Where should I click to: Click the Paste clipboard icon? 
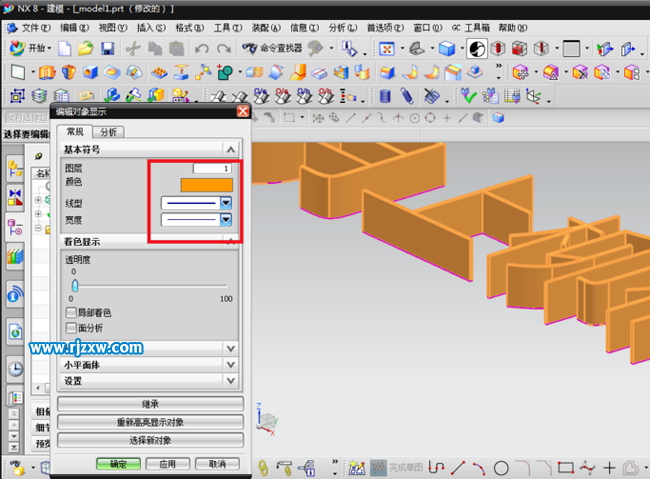(x=177, y=49)
